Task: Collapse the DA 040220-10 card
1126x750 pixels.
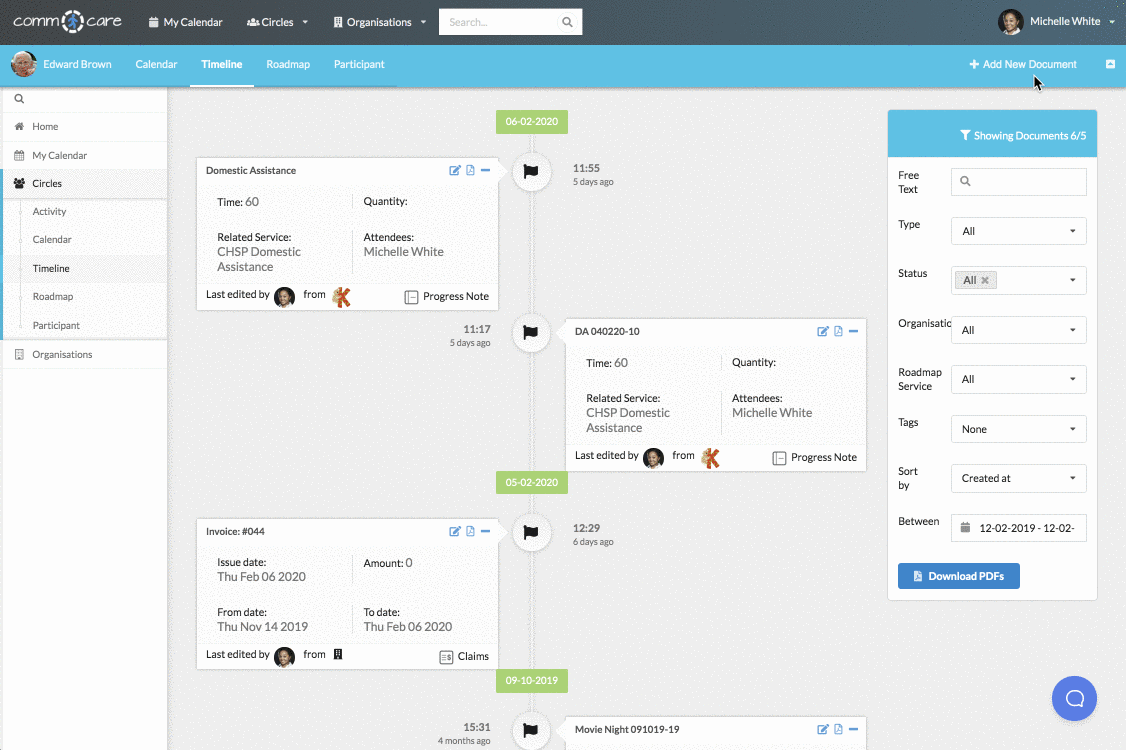Action: pos(853,331)
